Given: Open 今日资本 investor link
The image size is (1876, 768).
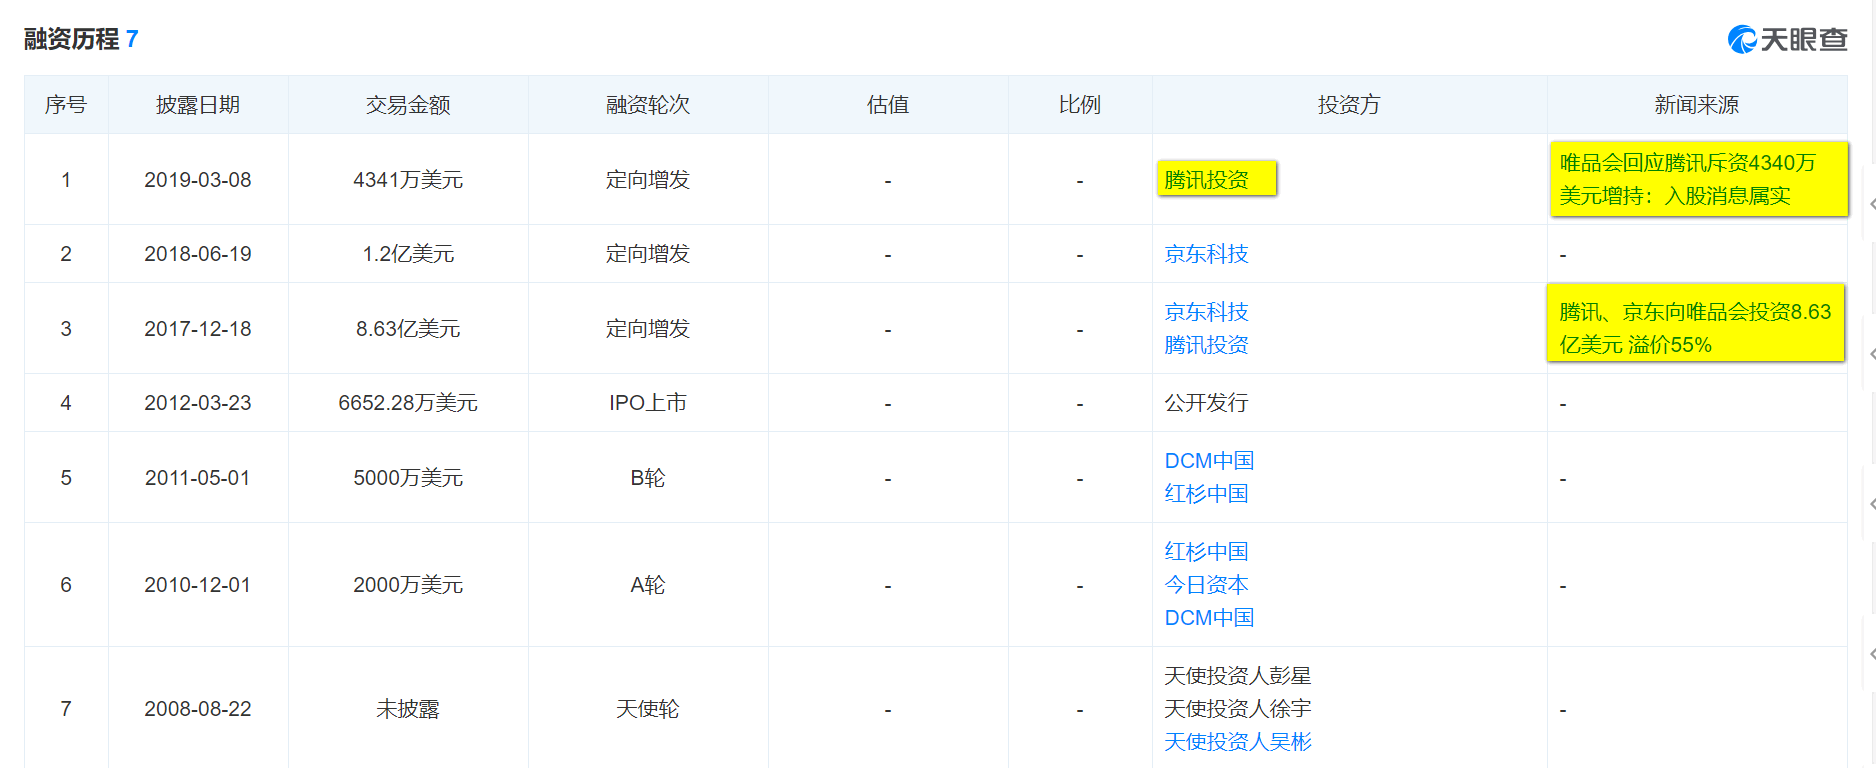Looking at the screenshot, I should (1206, 585).
